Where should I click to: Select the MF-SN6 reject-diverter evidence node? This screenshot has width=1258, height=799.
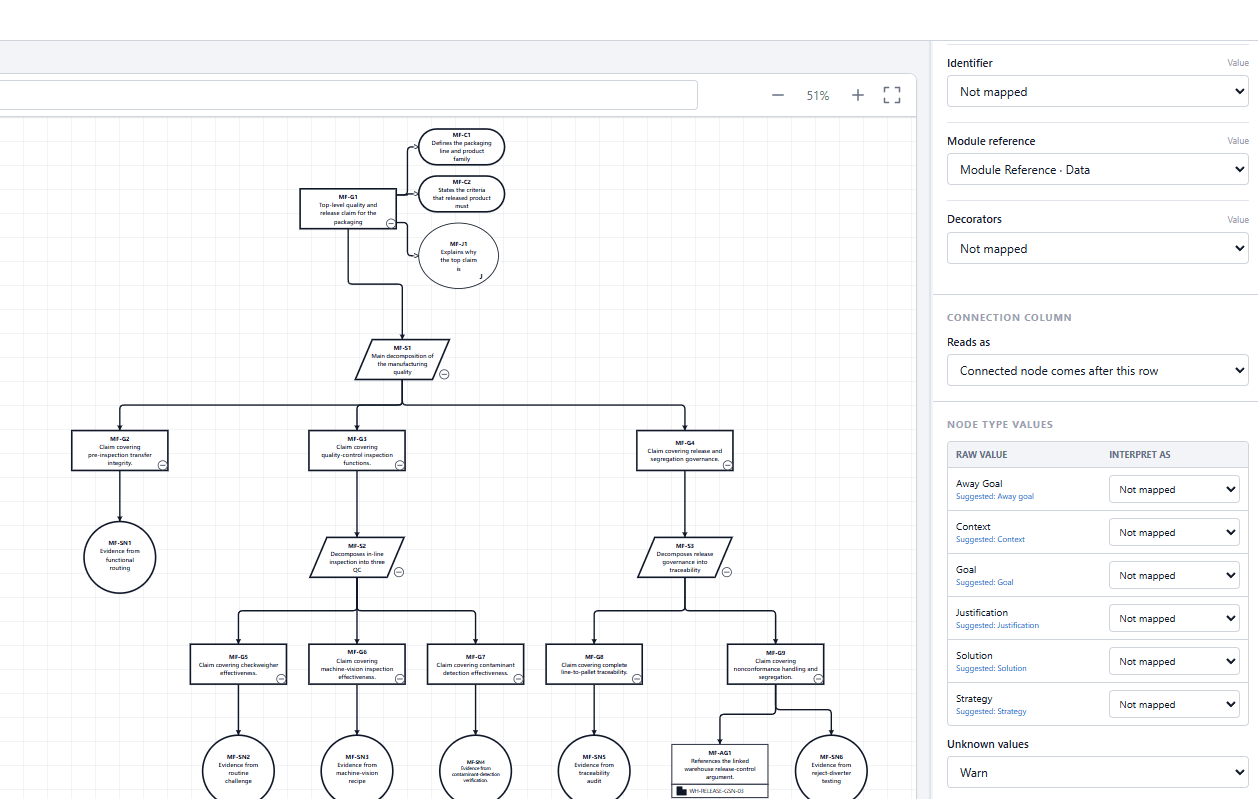[831, 769]
